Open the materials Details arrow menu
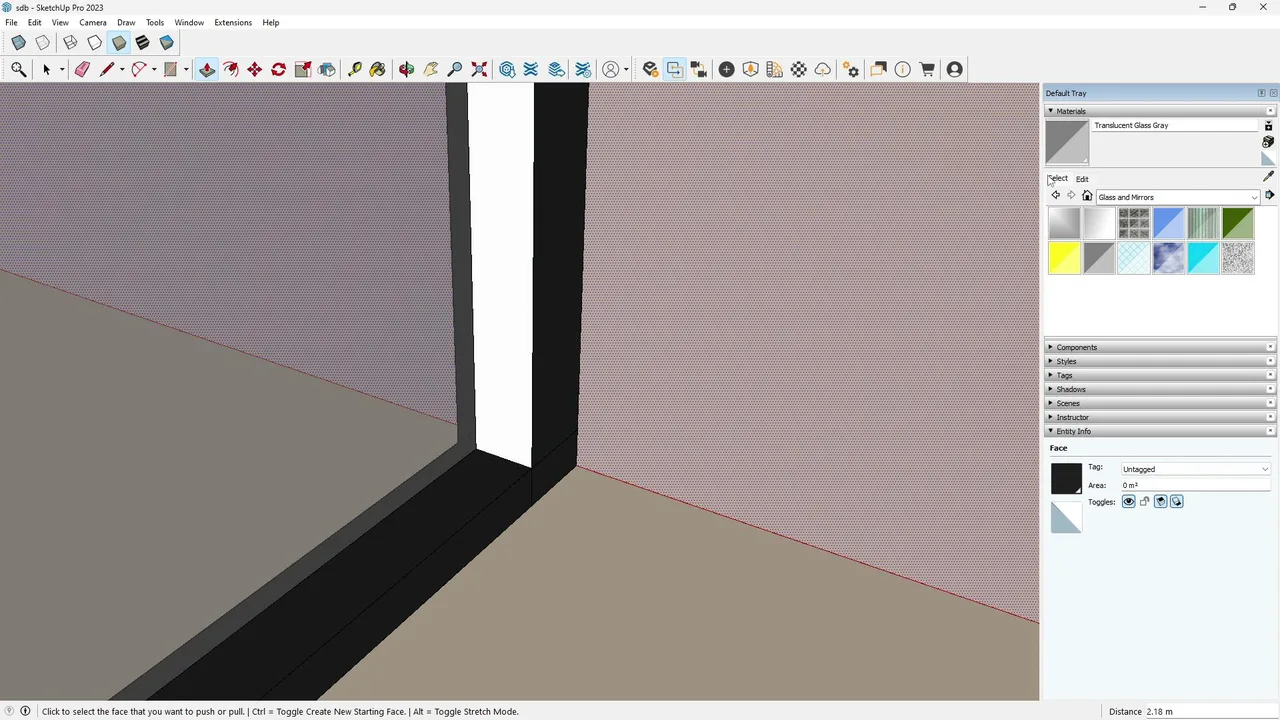 pos(1269,196)
